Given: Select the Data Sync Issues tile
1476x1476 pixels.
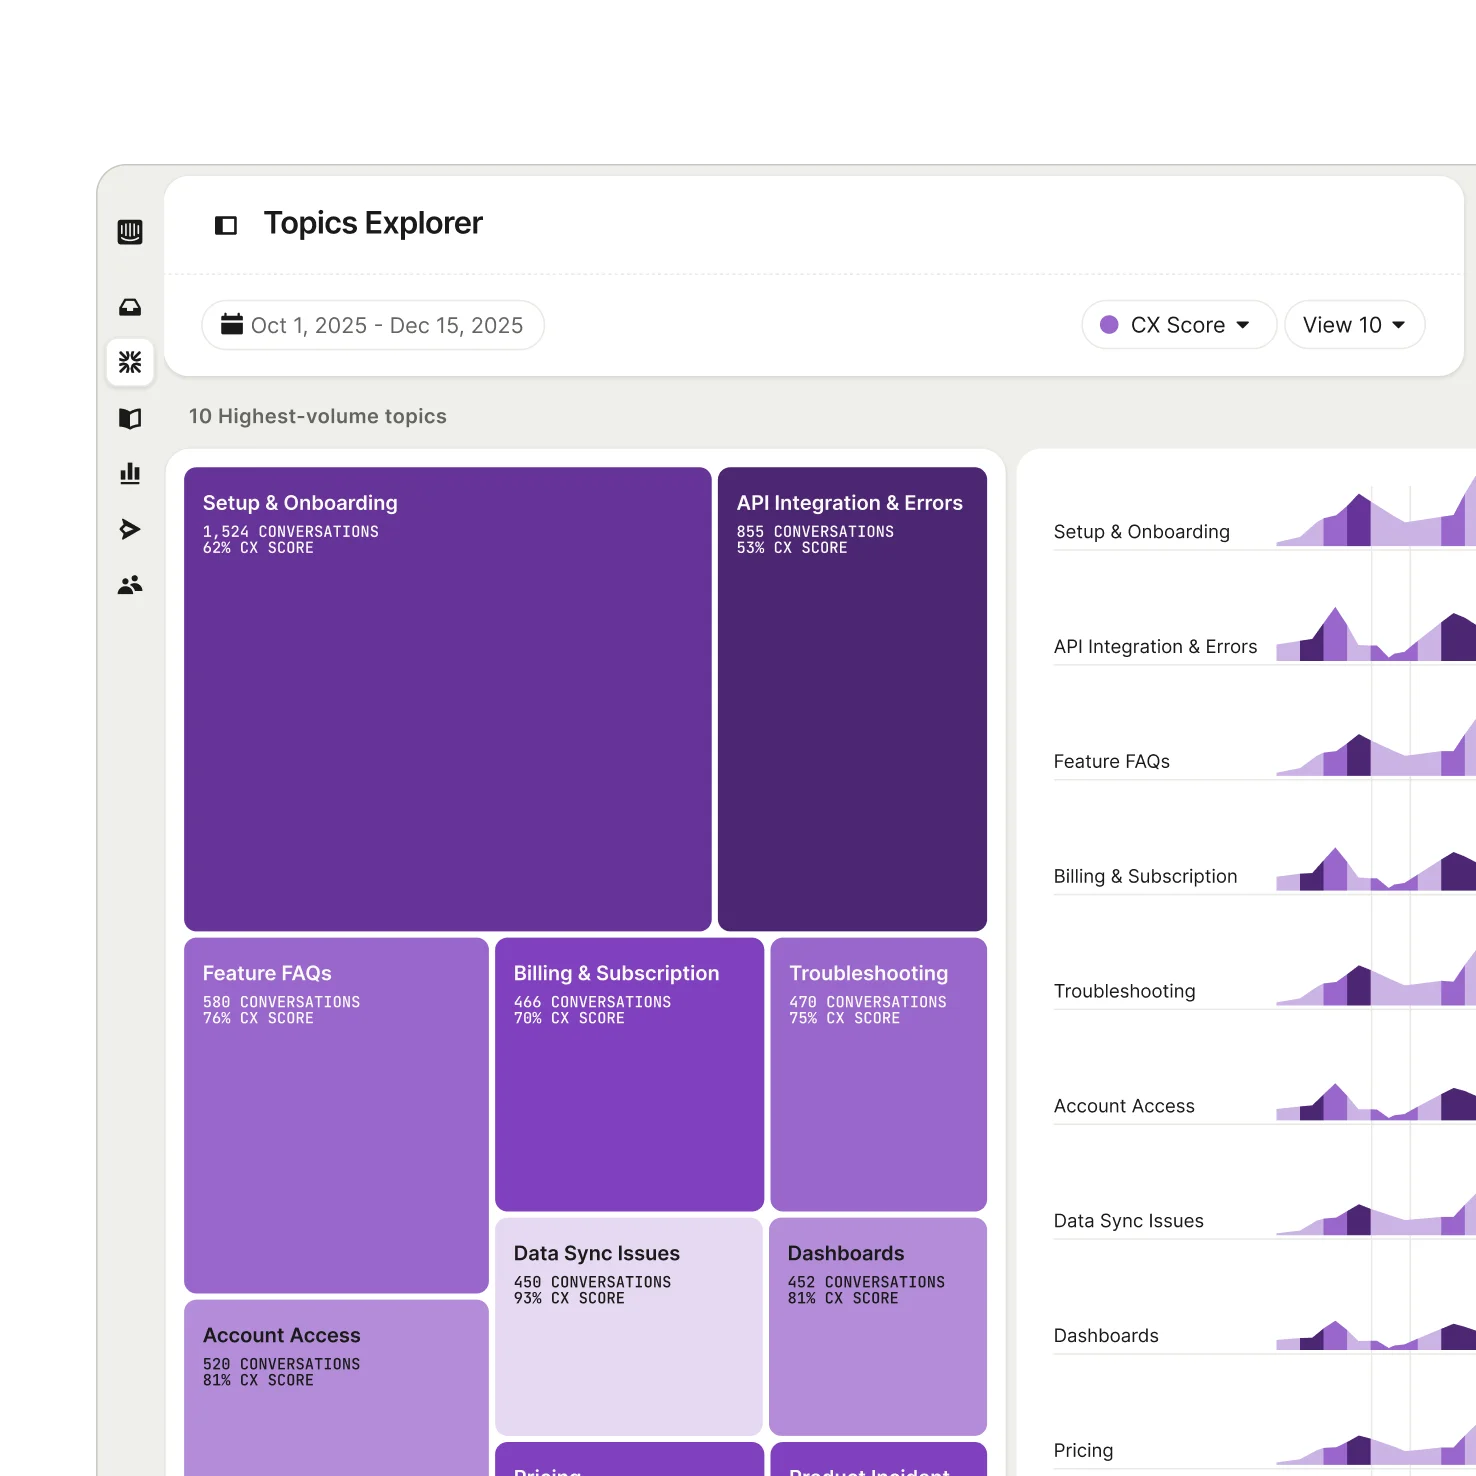Looking at the screenshot, I should [x=628, y=1325].
